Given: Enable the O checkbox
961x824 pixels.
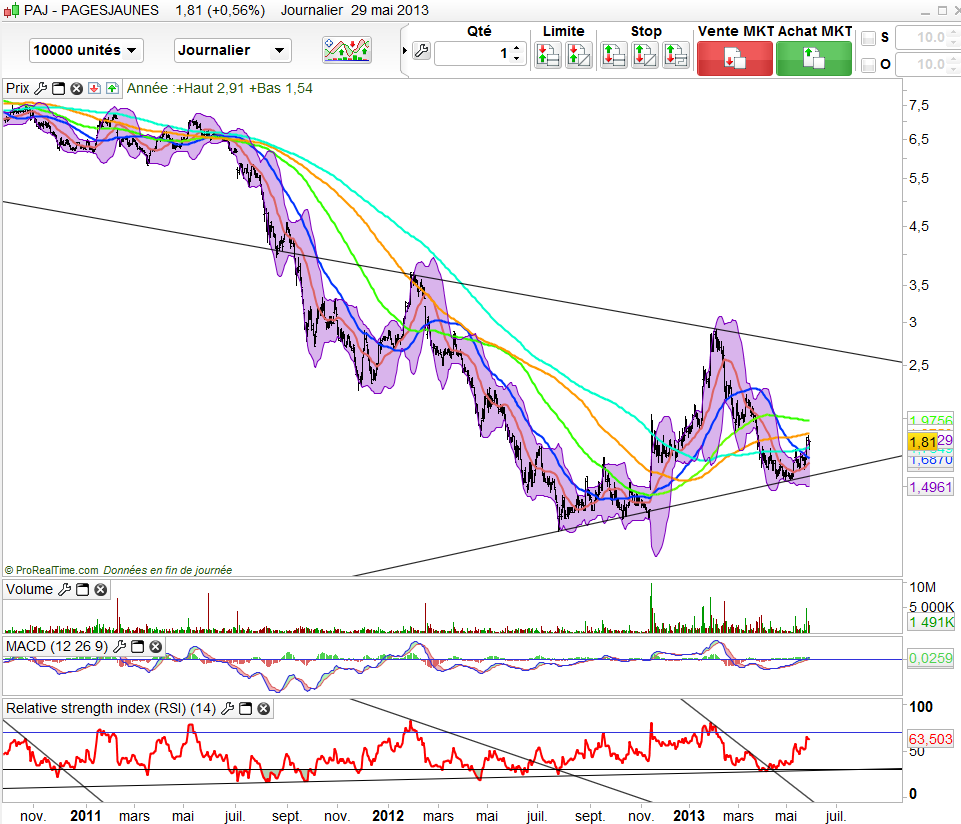Looking at the screenshot, I should click(x=868, y=65).
